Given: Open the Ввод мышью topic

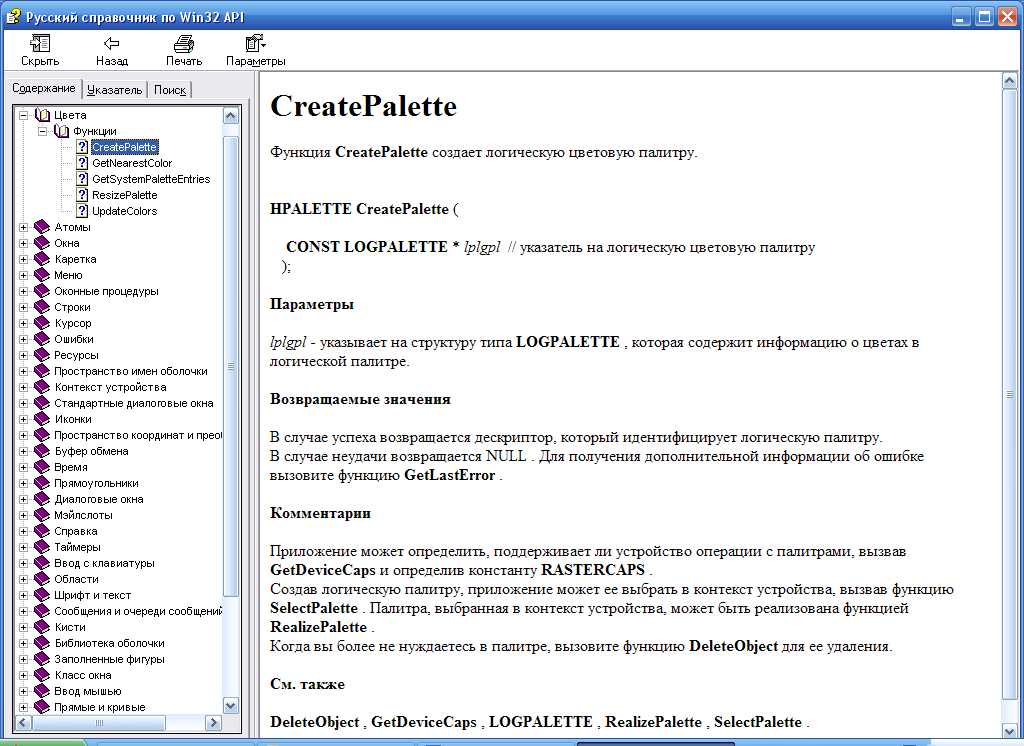Looking at the screenshot, I should coord(88,691).
